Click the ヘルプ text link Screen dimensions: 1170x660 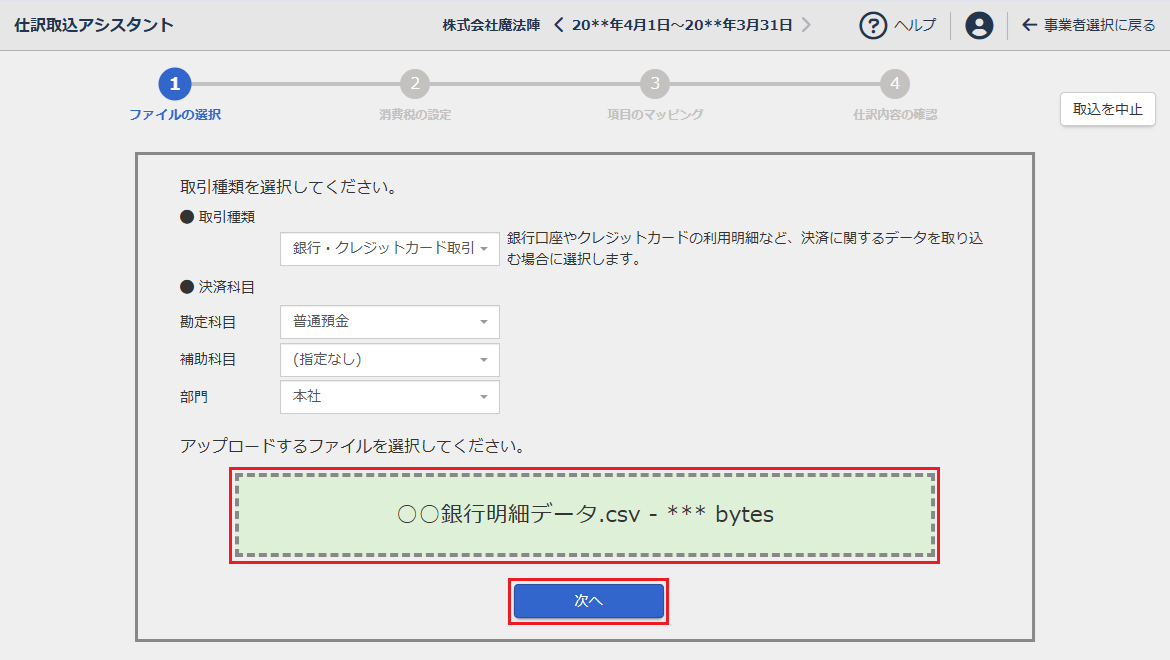tap(914, 25)
